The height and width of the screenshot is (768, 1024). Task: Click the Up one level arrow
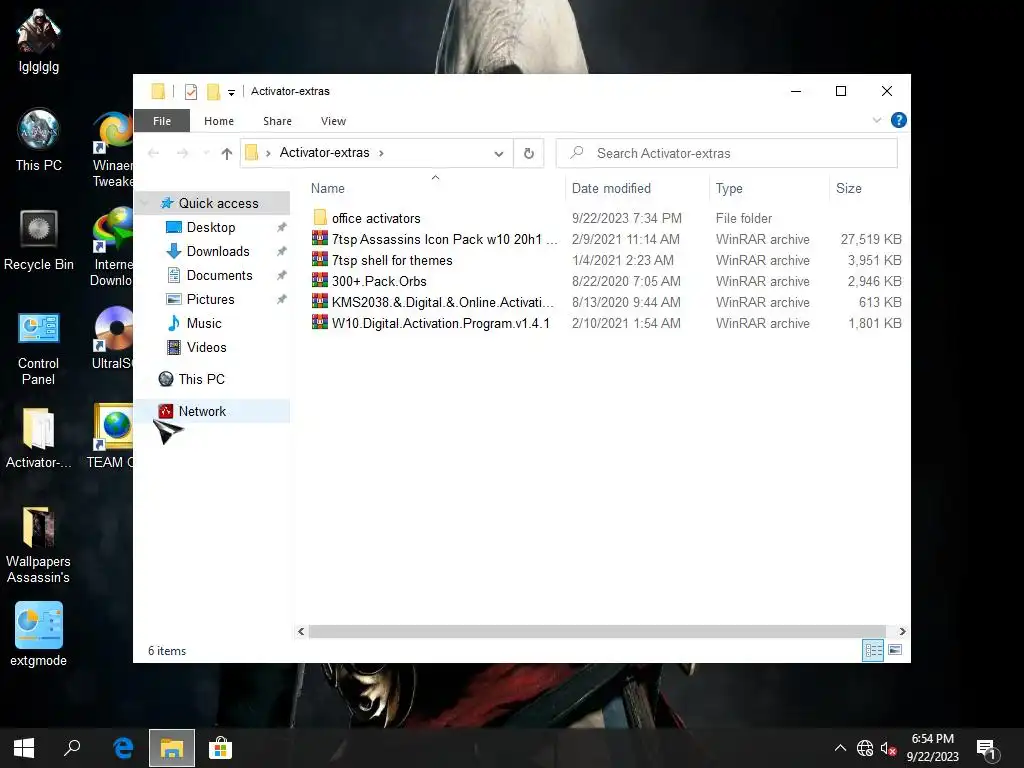coord(227,153)
